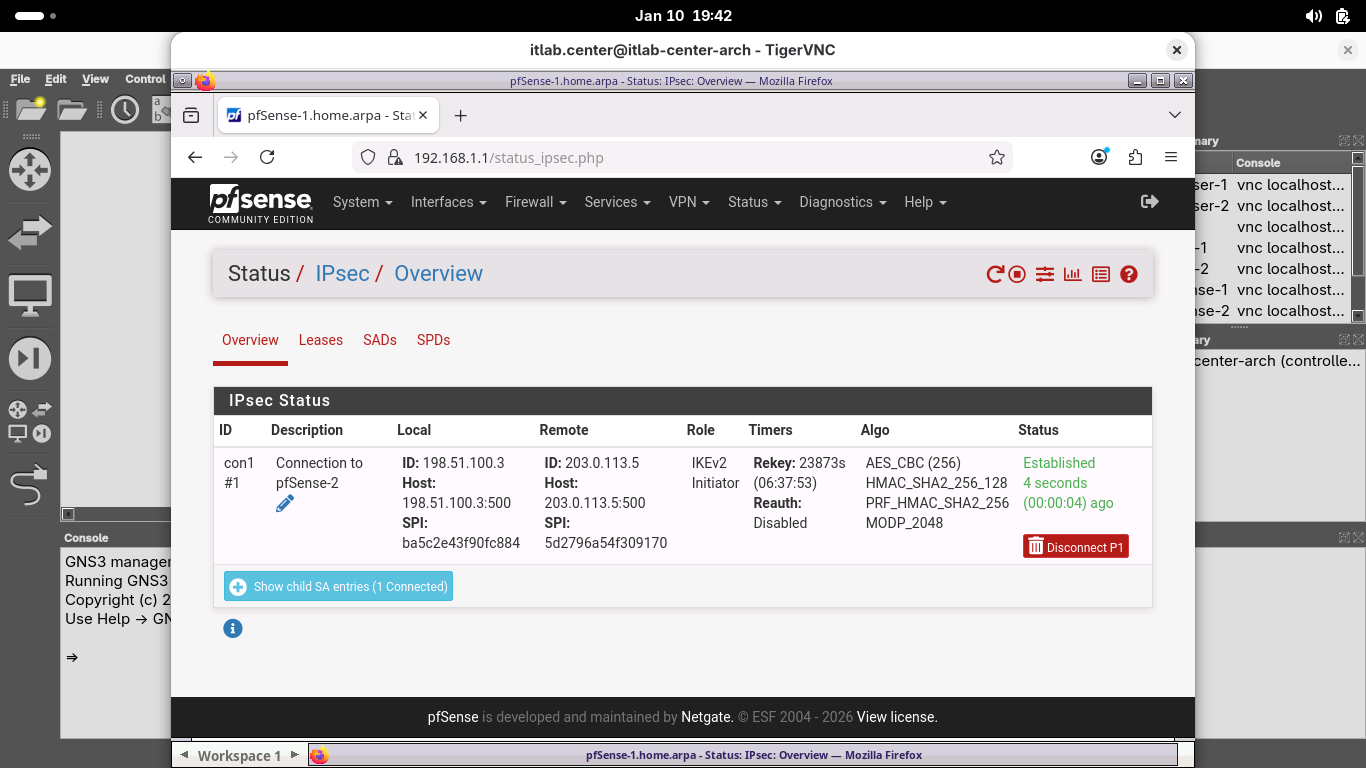Edit the con1 connection using the pencil icon
The width and height of the screenshot is (1366, 768).
[x=285, y=504]
